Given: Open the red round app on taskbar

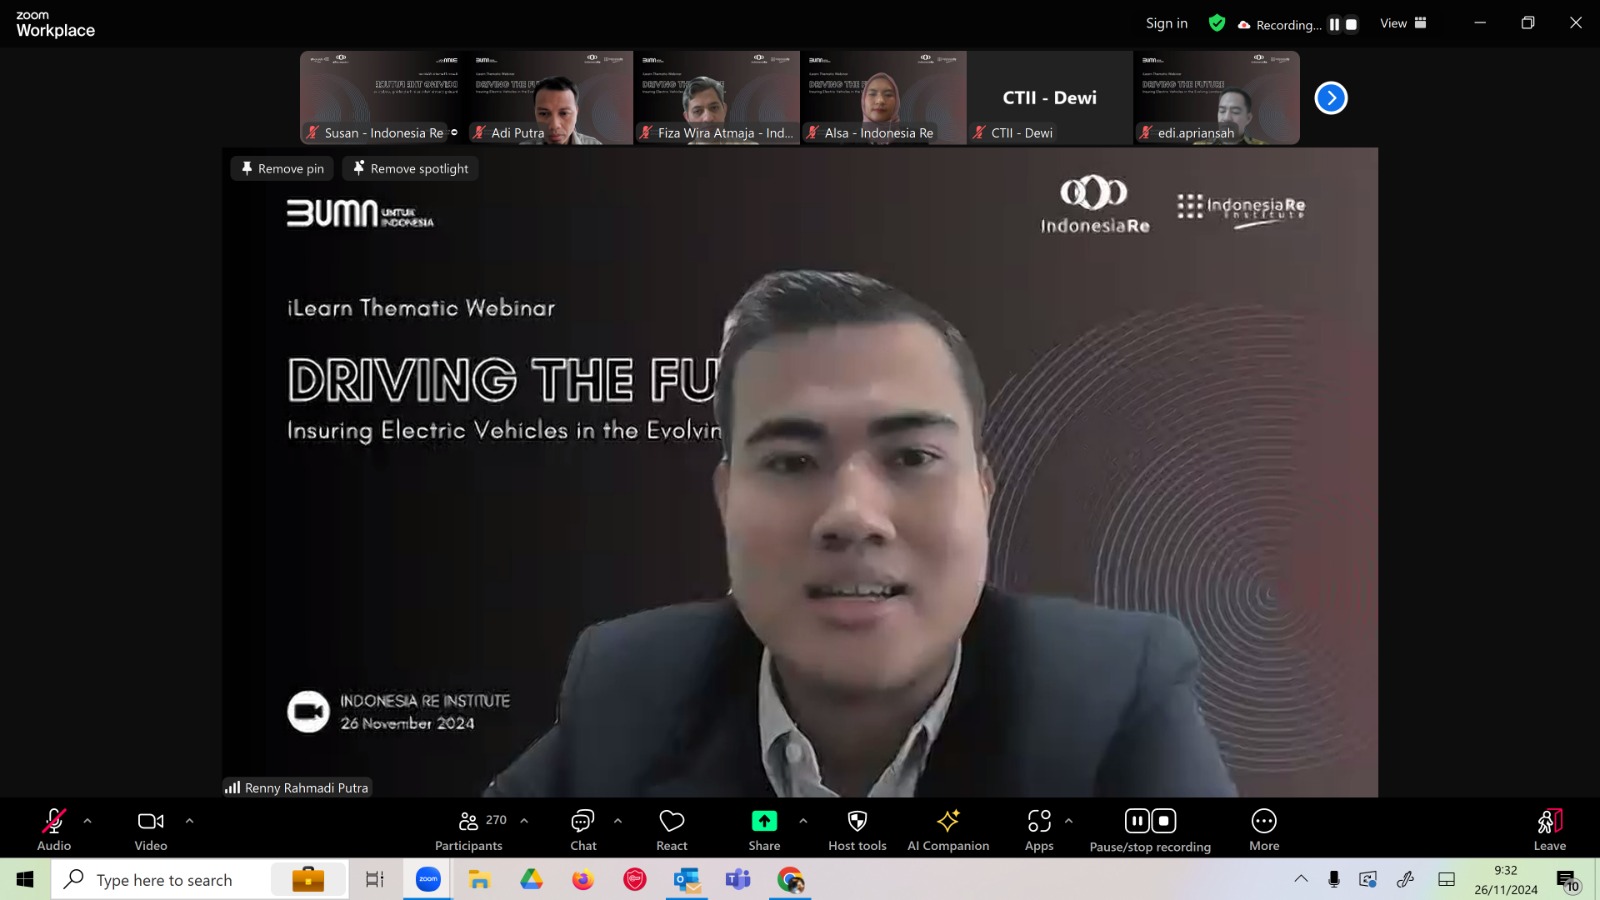Looking at the screenshot, I should 635,880.
